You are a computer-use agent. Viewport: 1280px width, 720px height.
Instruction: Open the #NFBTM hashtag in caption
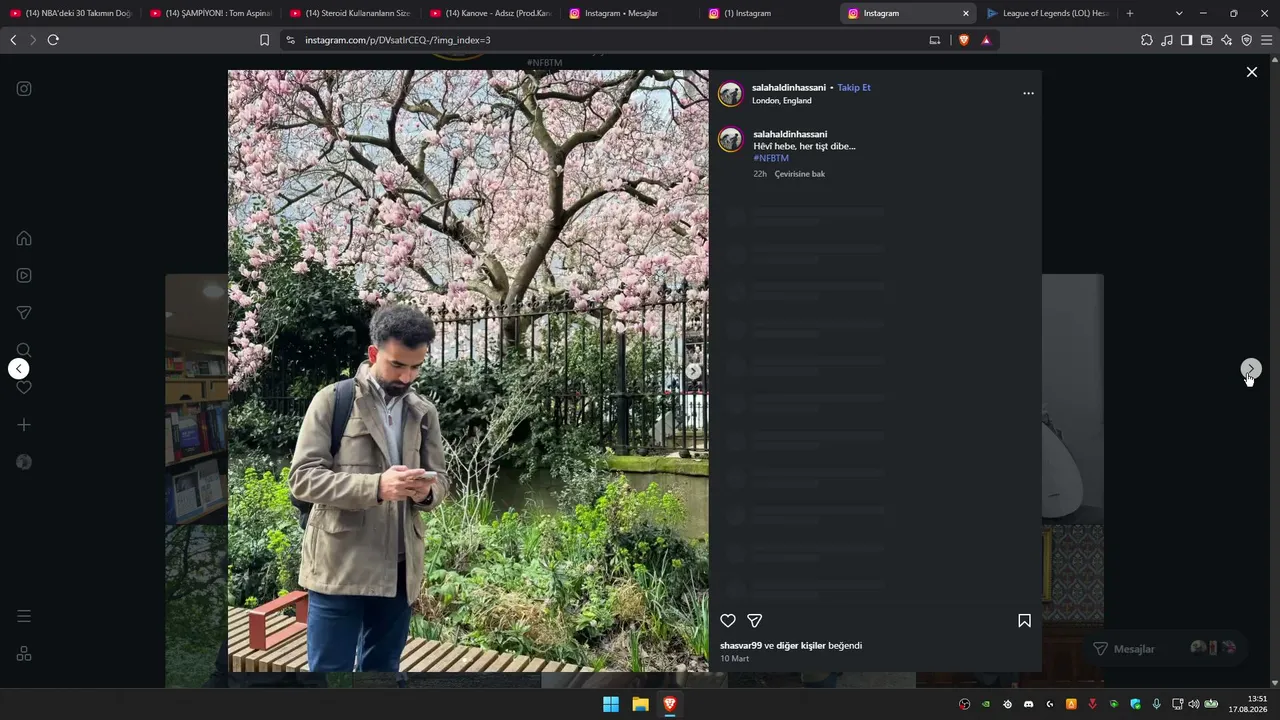(771, 158)
